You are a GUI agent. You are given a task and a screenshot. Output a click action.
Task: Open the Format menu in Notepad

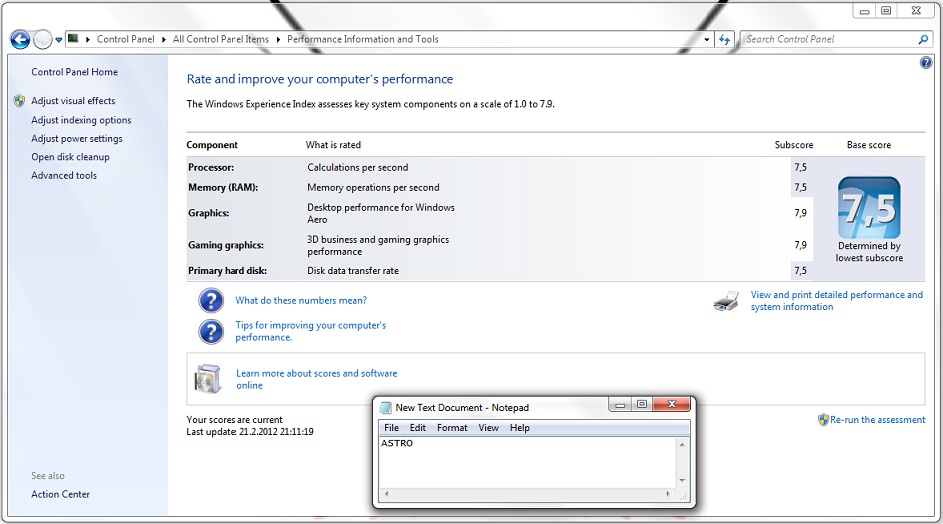452,428
